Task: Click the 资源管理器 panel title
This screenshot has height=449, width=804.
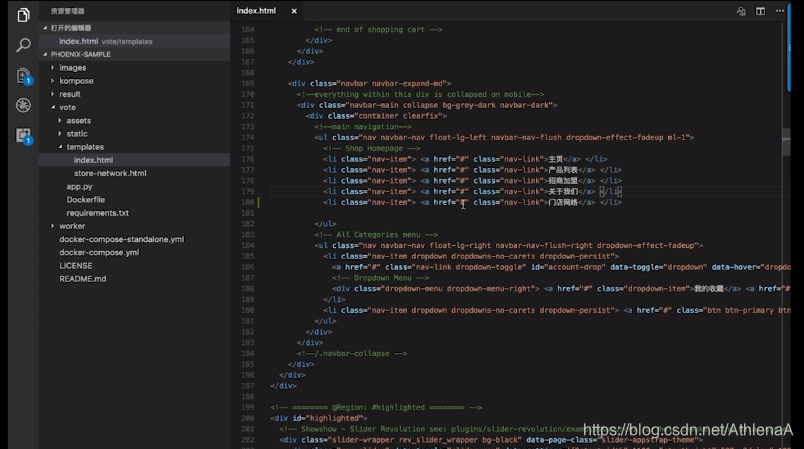Action: click(68, 11)
